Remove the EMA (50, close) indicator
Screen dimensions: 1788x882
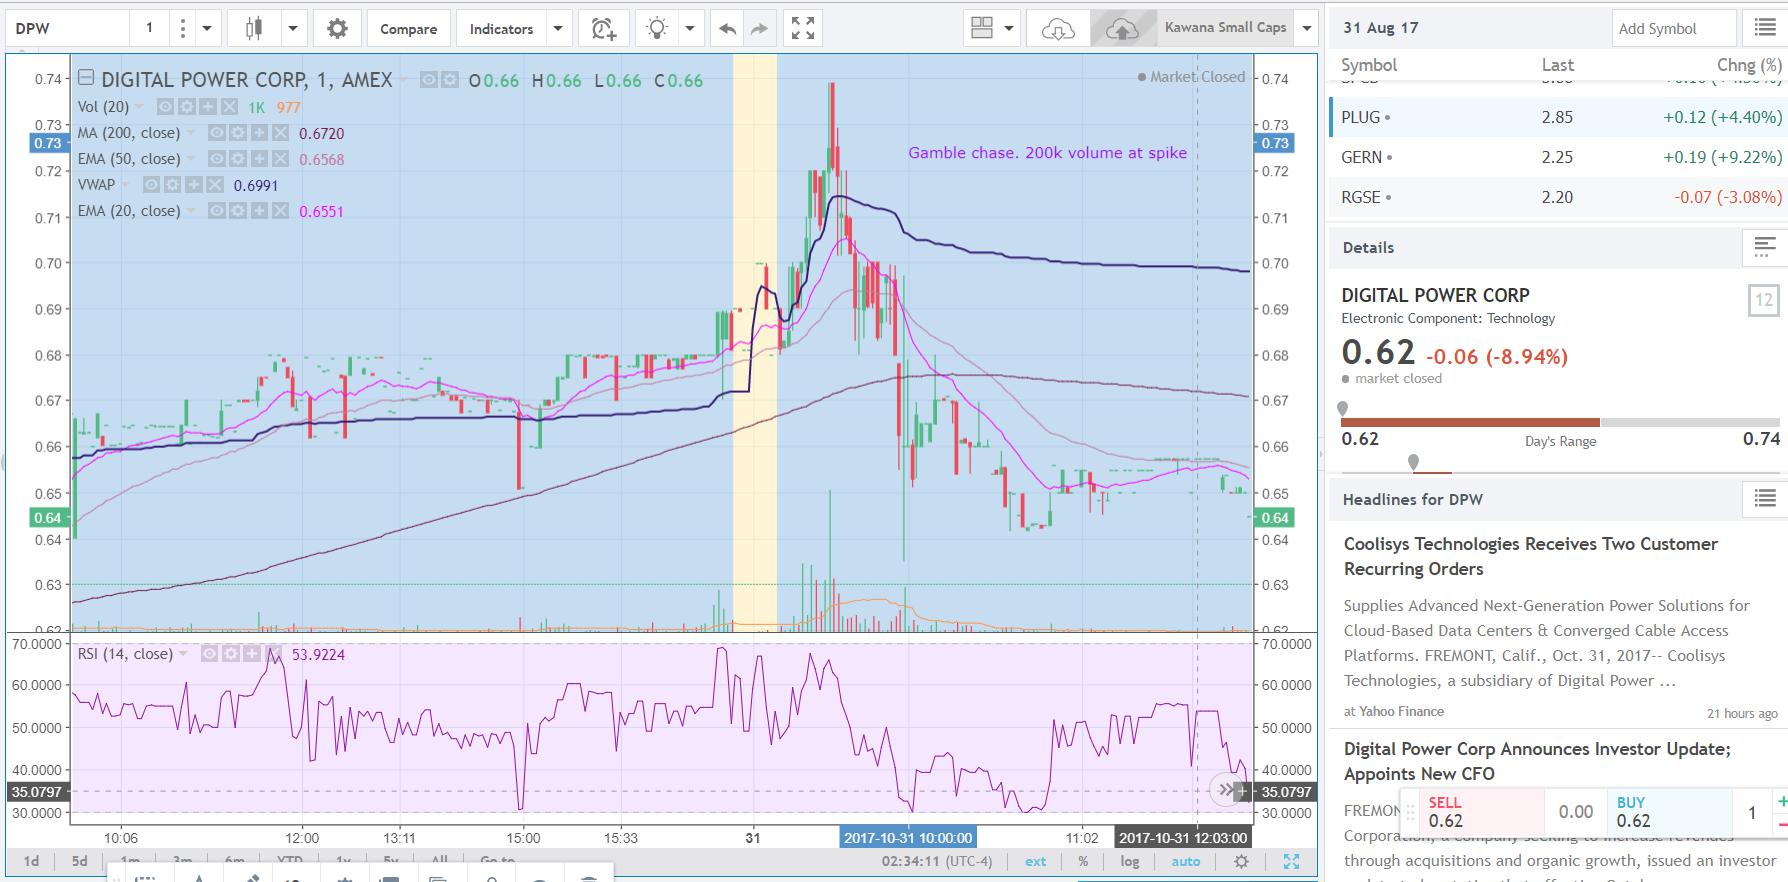click(x=281, y=159)
